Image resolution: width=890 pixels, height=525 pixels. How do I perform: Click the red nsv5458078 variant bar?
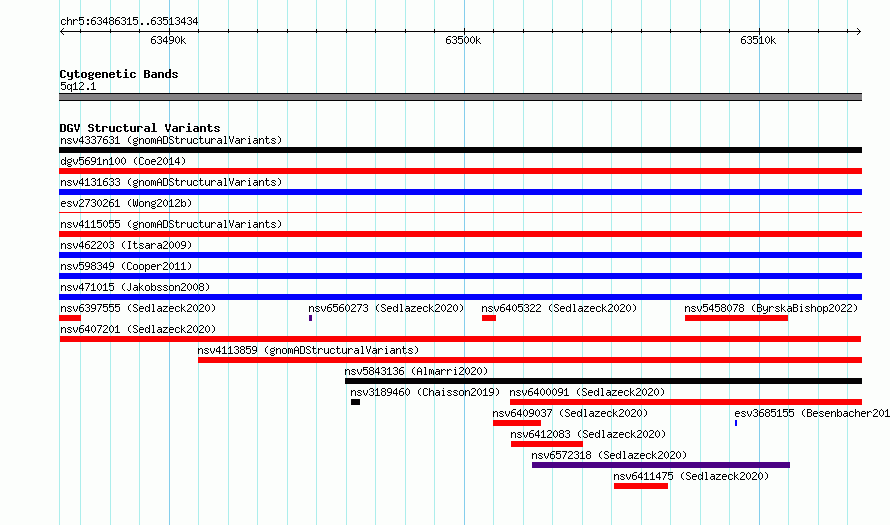(736, 318)
